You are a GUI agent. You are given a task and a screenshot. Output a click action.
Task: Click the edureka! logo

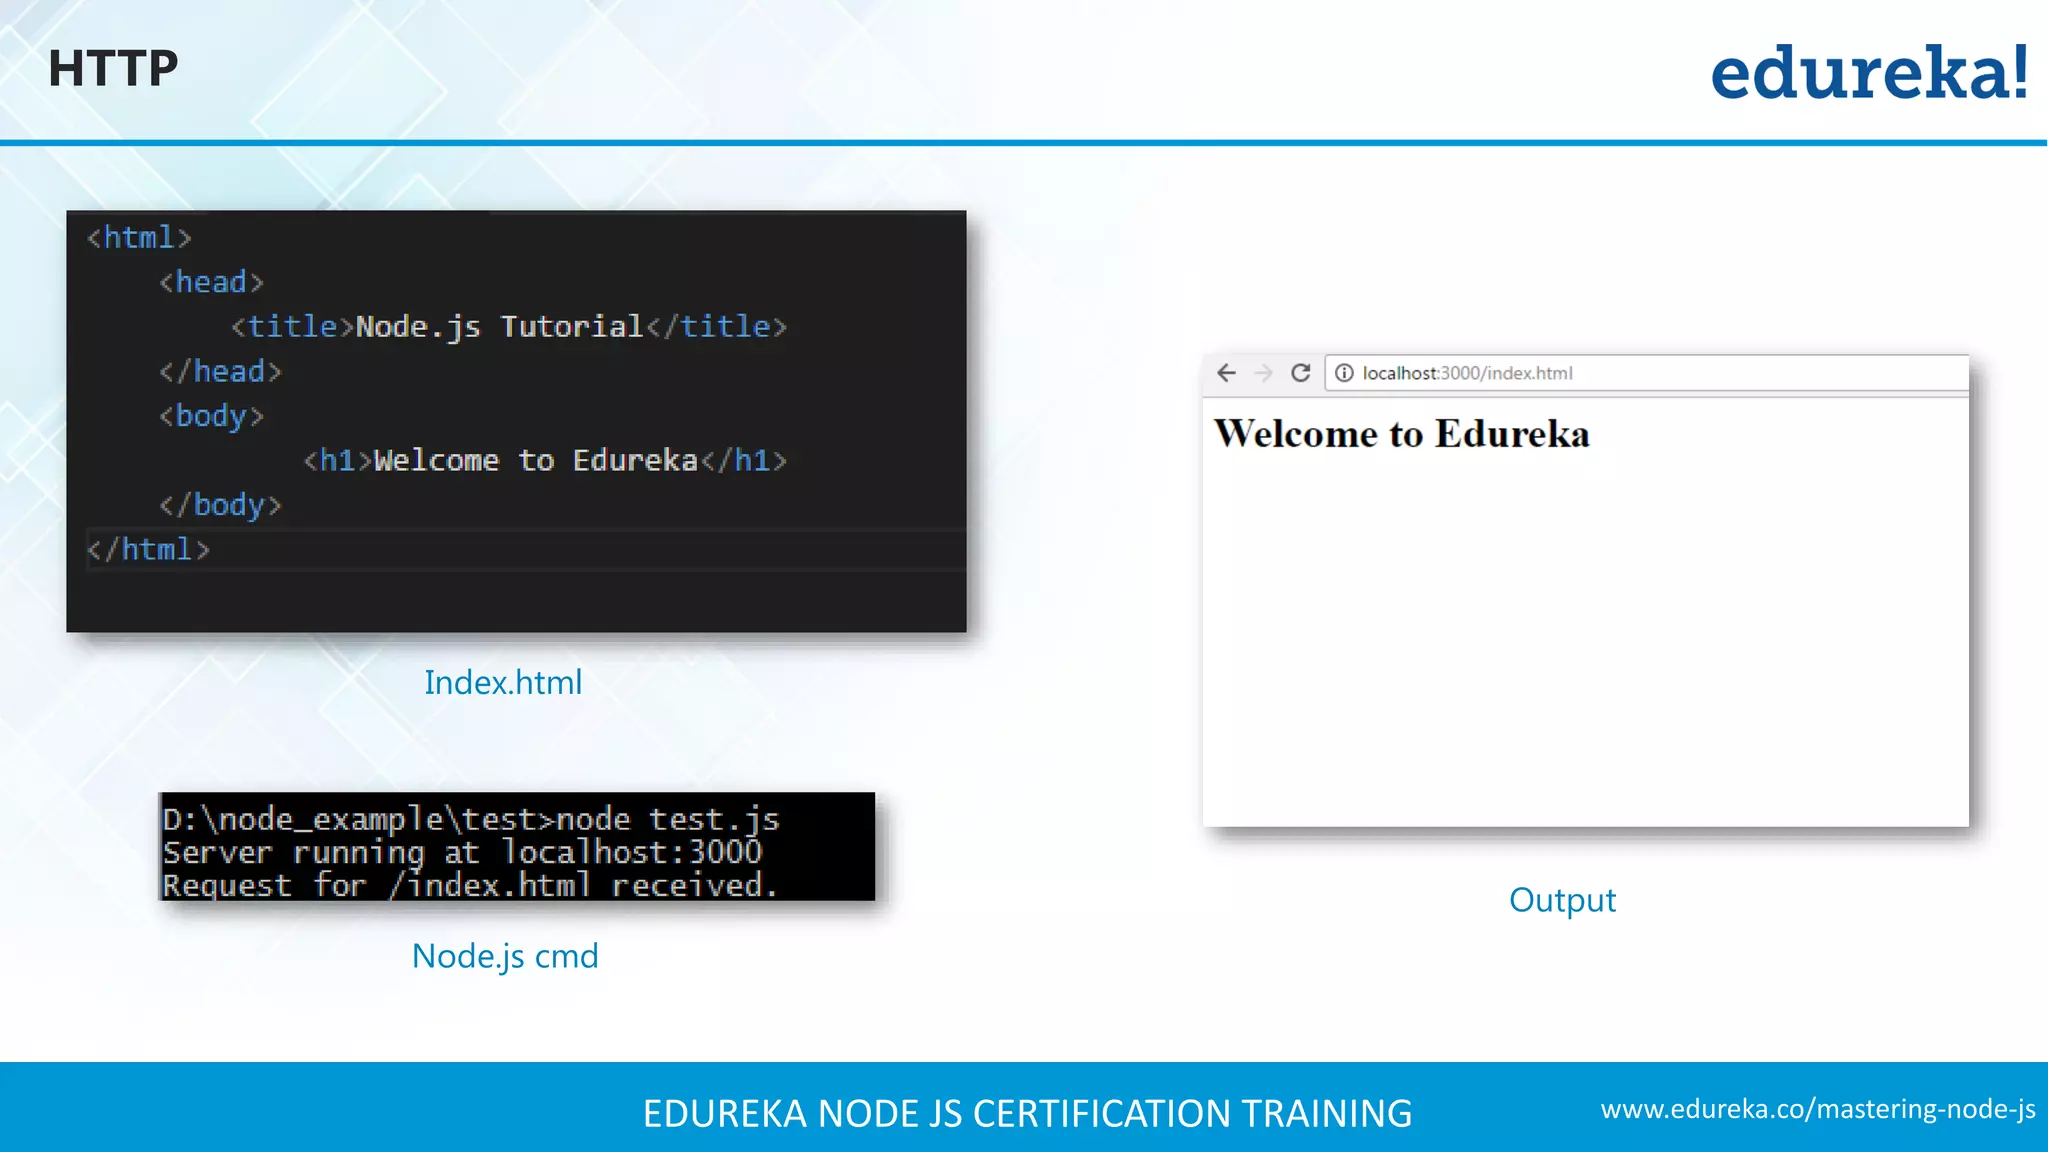coord(1869,73)
